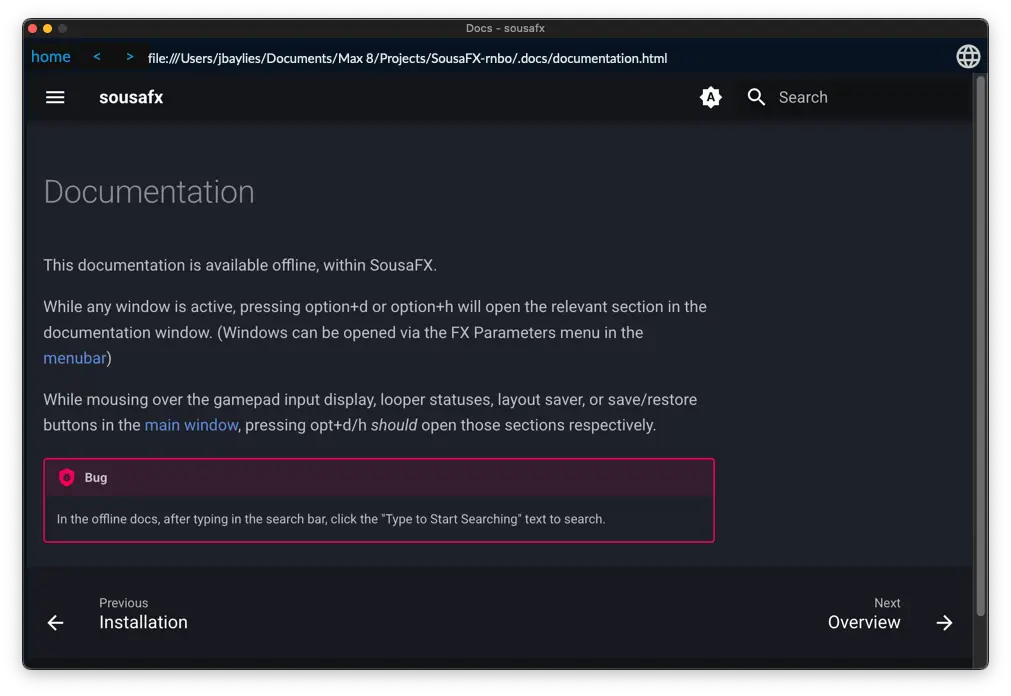The width and height of the screenshot is (1011, 696).
Task: Focus the Search input field
Action: [x=860, y=97]
